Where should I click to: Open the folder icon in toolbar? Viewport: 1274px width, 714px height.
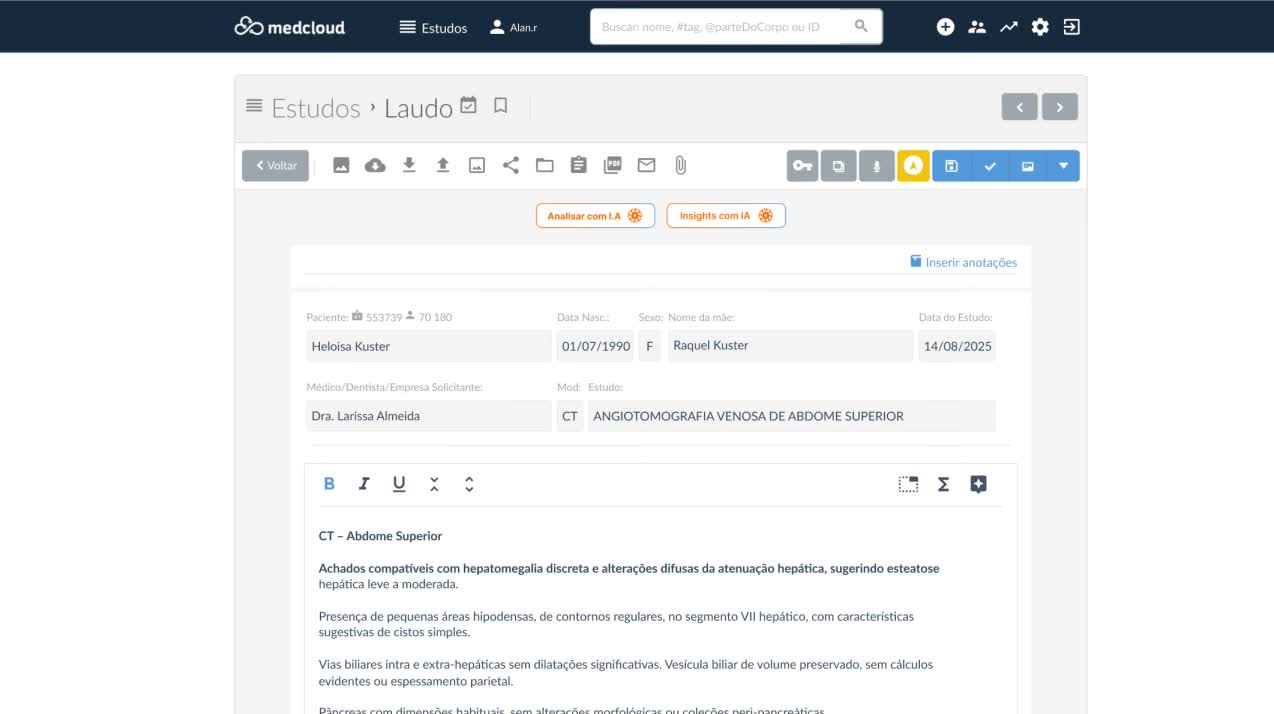[x=545, y=165]
